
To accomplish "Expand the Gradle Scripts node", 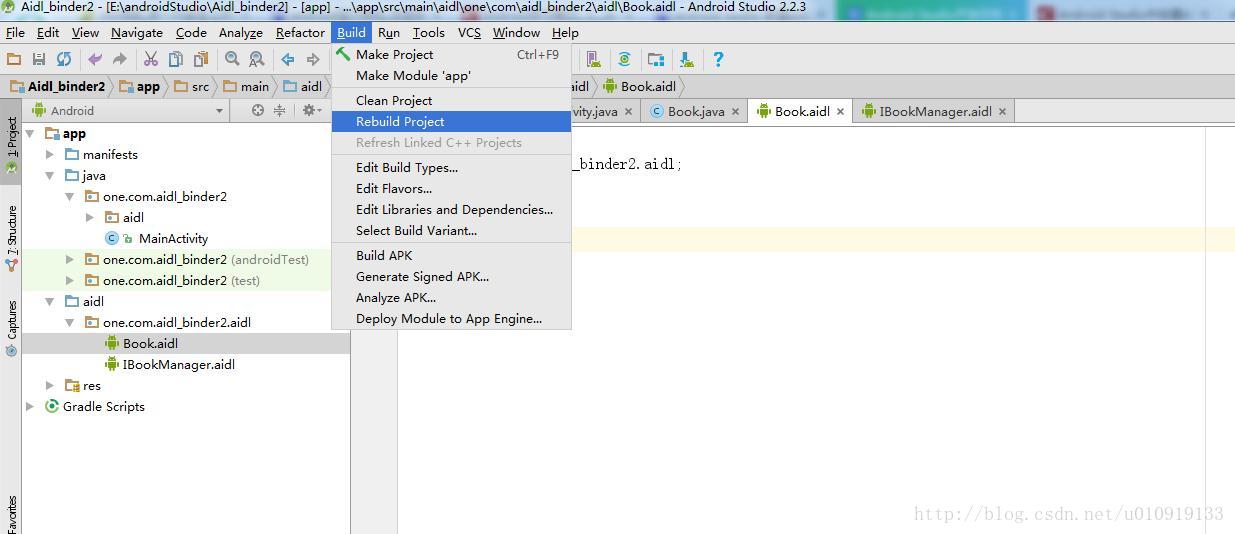I will [x=30, y=406].
